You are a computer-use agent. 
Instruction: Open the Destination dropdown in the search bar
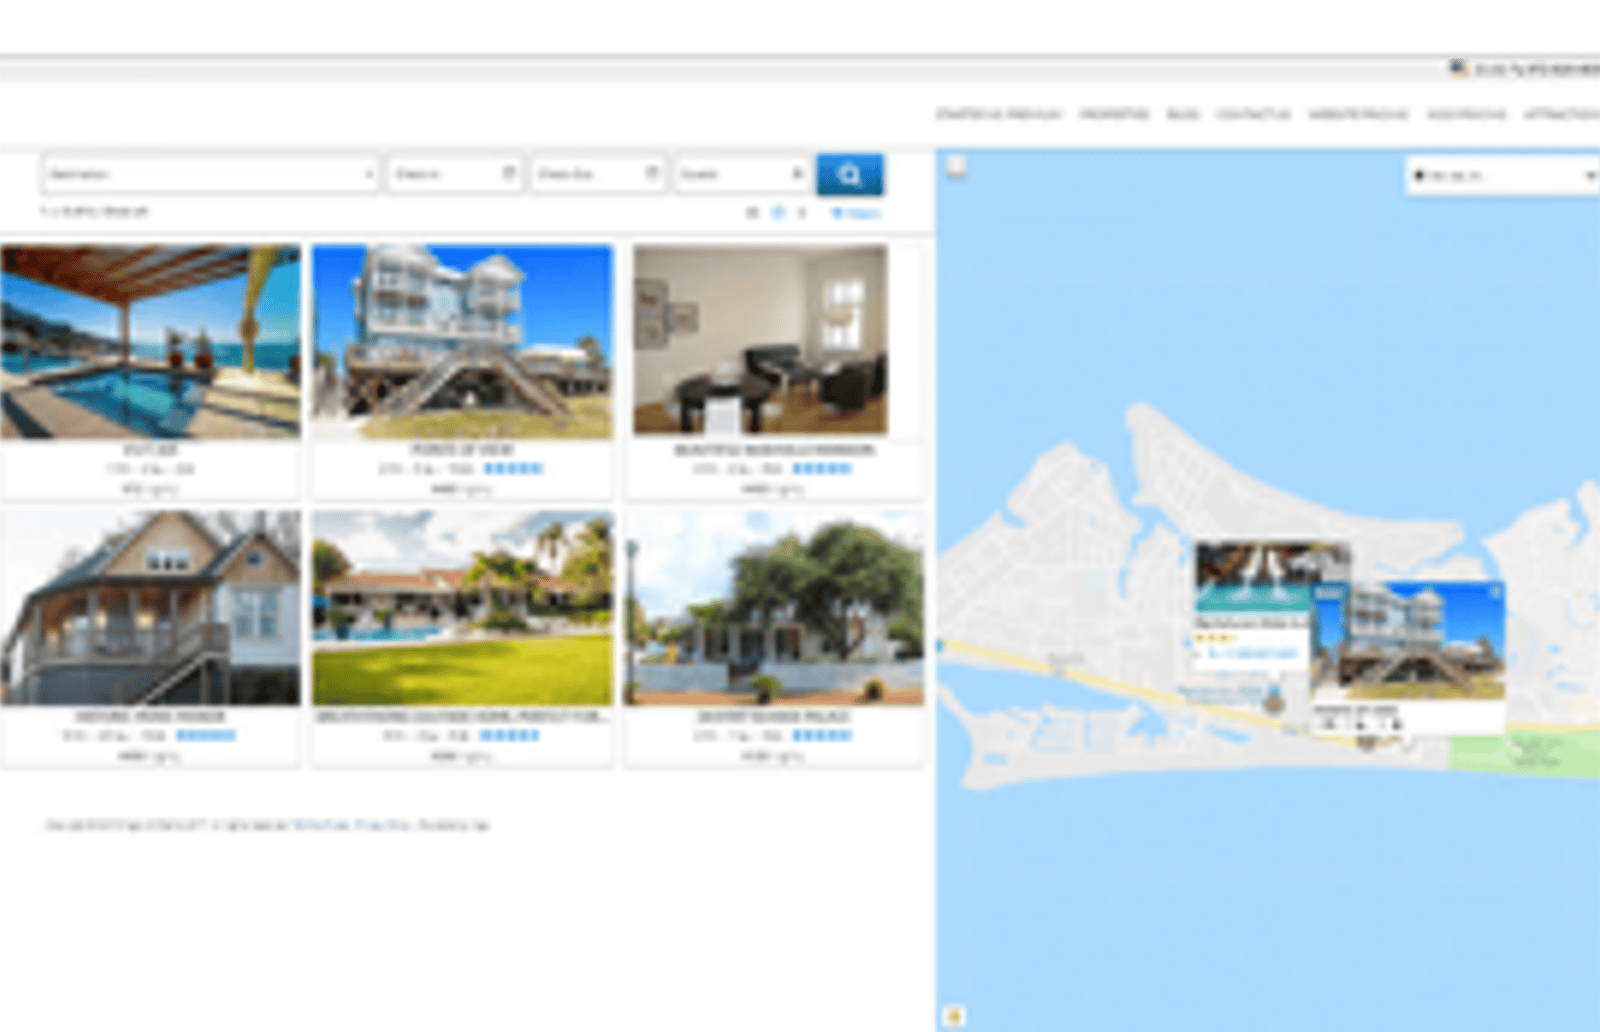pyautogui.click(x=210, y=174)
